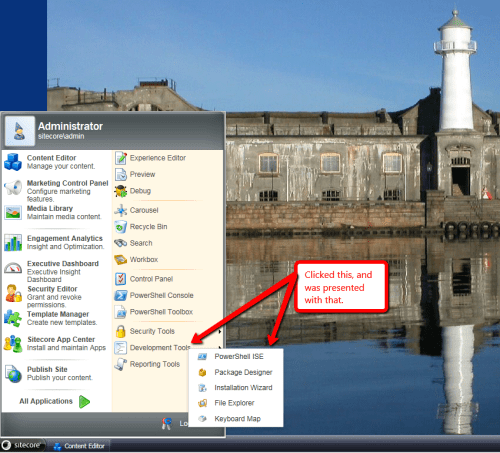
Task: Click the Administrator wizard avatar
Action: click(x=20, y=131)
